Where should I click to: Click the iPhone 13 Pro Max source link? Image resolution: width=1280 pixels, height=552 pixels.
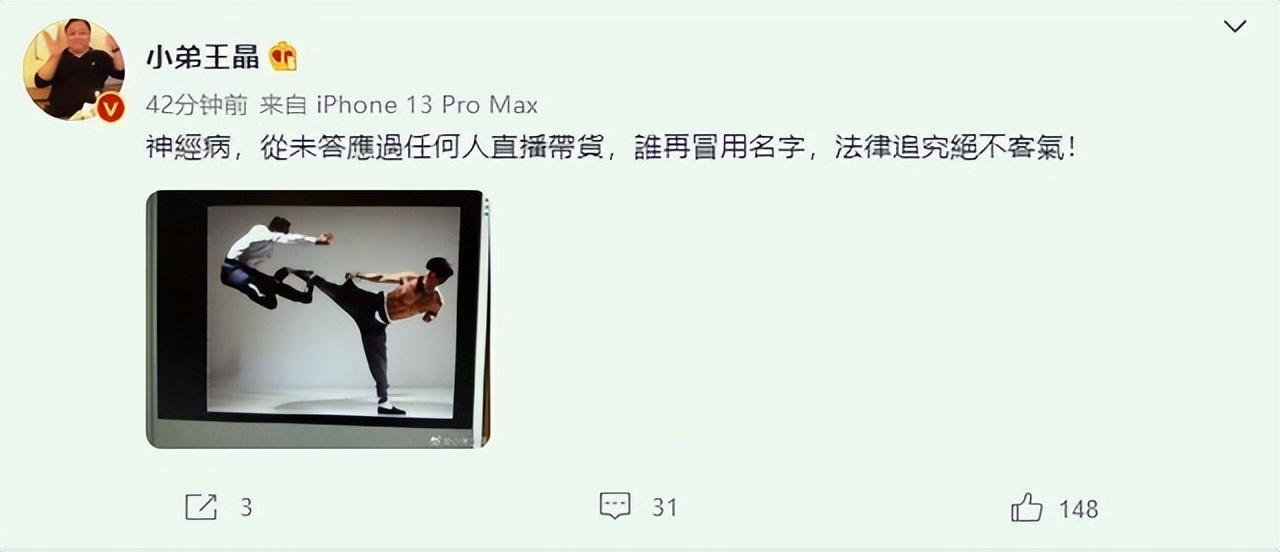click(427, 105)
